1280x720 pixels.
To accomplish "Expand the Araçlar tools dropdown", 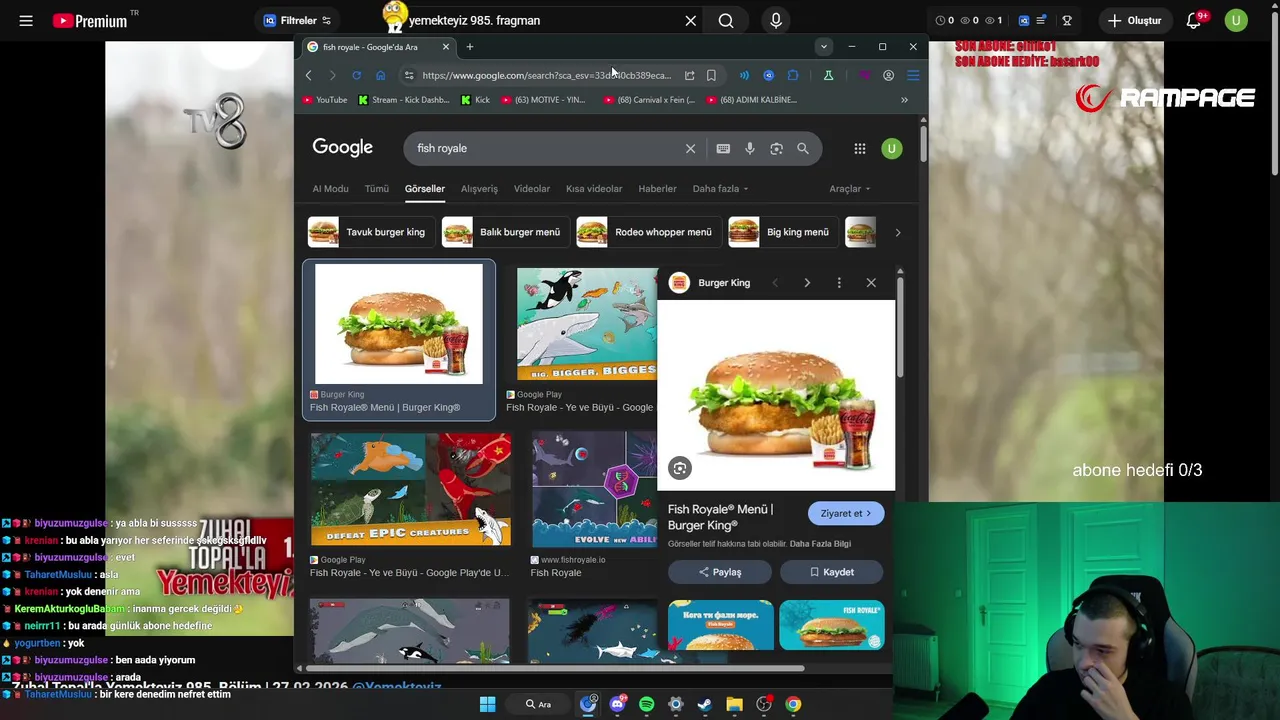I will click(x=849, y=188).
